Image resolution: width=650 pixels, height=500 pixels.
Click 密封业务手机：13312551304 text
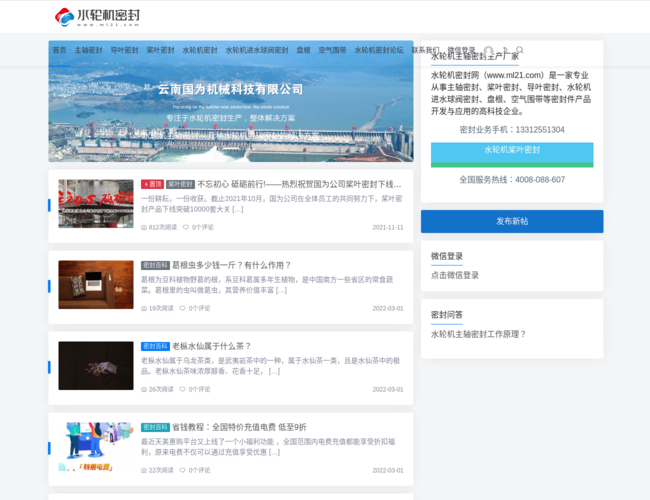coord(512,130)
